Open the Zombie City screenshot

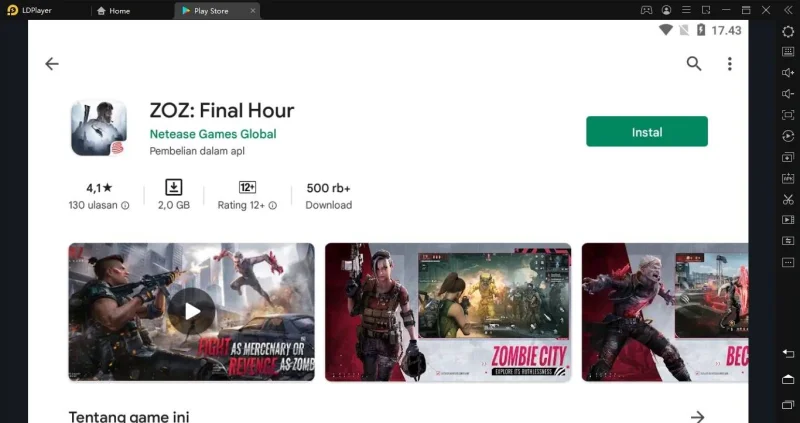(x=448, y=311)
